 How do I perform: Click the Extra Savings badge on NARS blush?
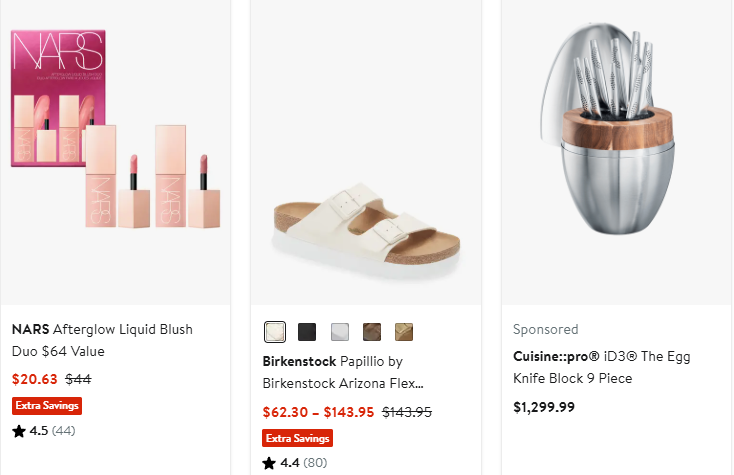pyautogui.click(x=47, y=406)
